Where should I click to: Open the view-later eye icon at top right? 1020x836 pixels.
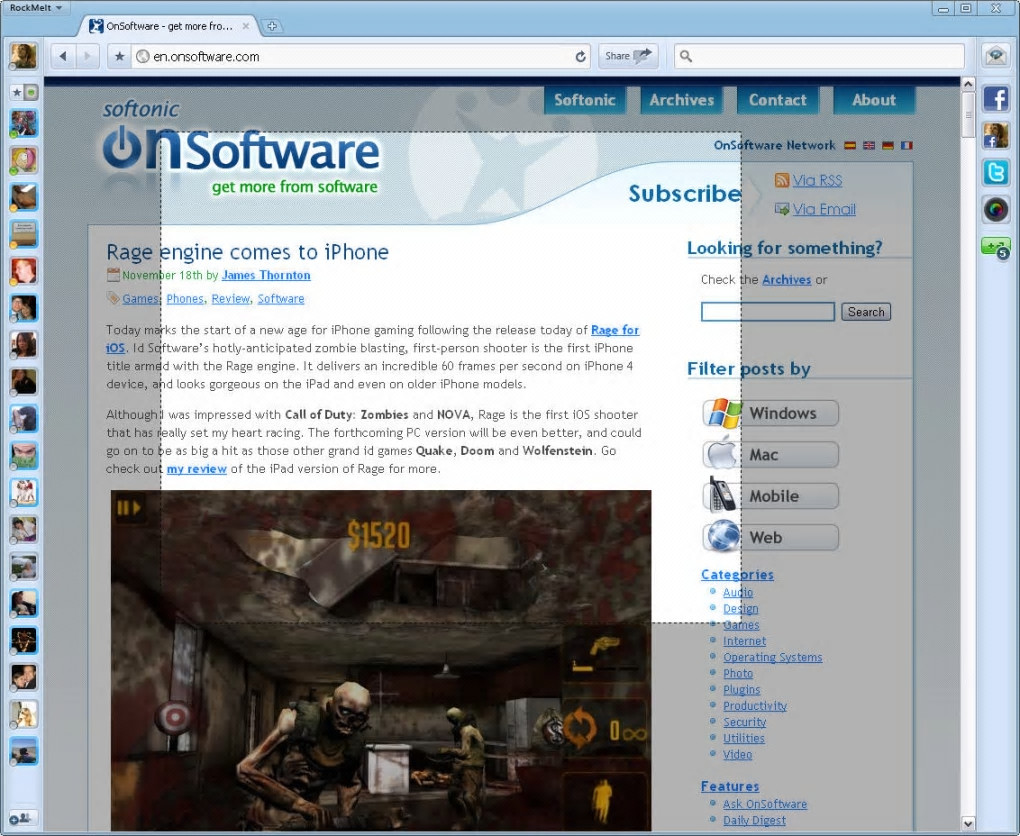point(995,56)
